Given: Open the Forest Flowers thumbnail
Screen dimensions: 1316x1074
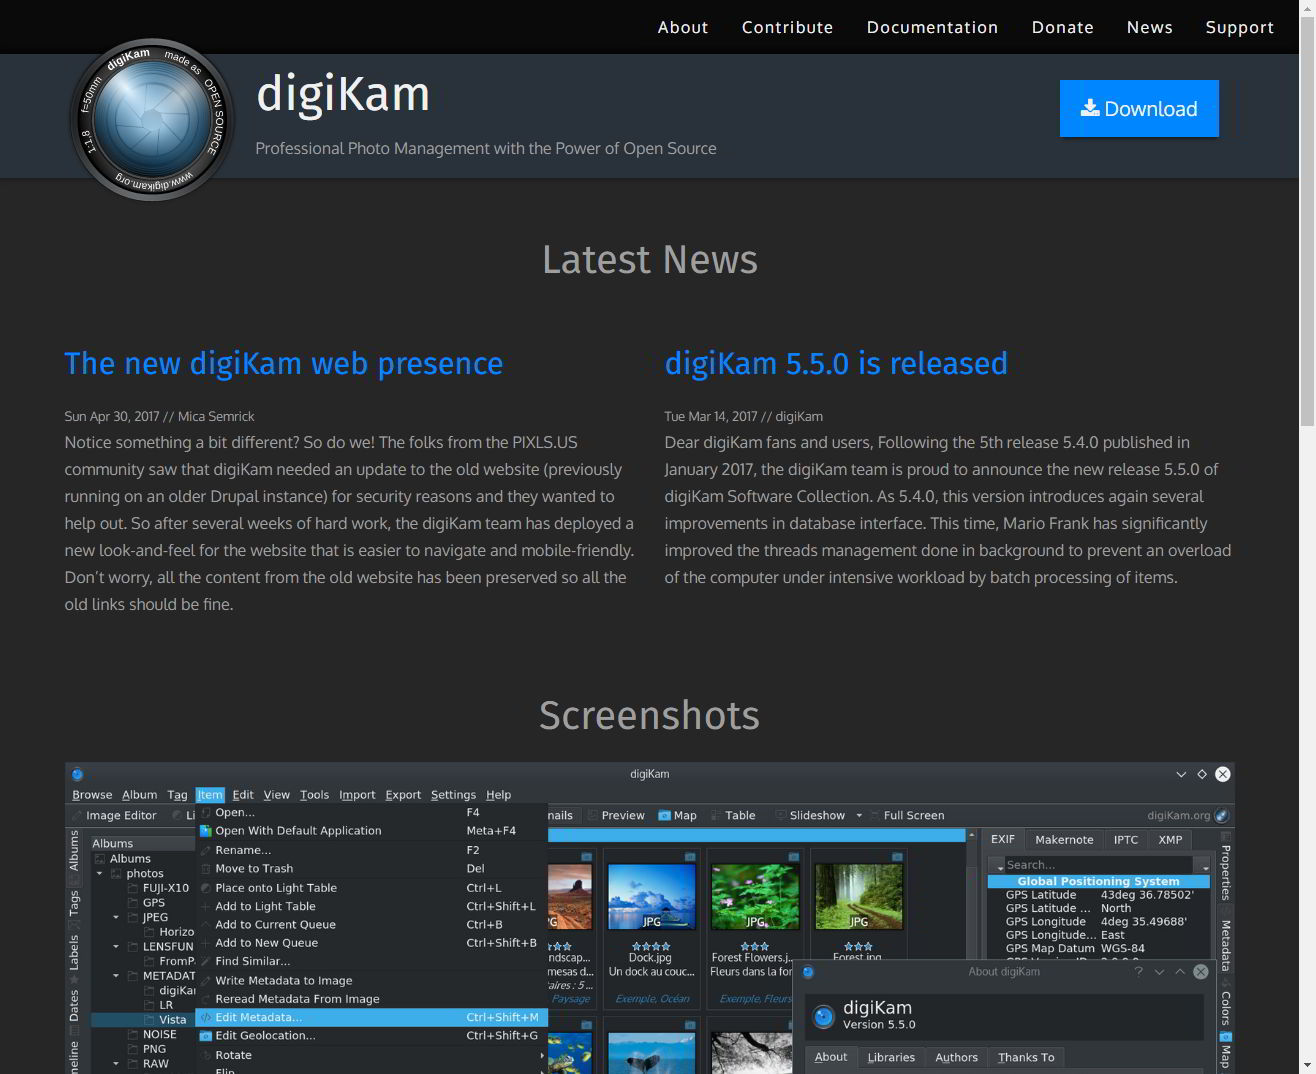Looking at the screenshot, I should 755,897.
